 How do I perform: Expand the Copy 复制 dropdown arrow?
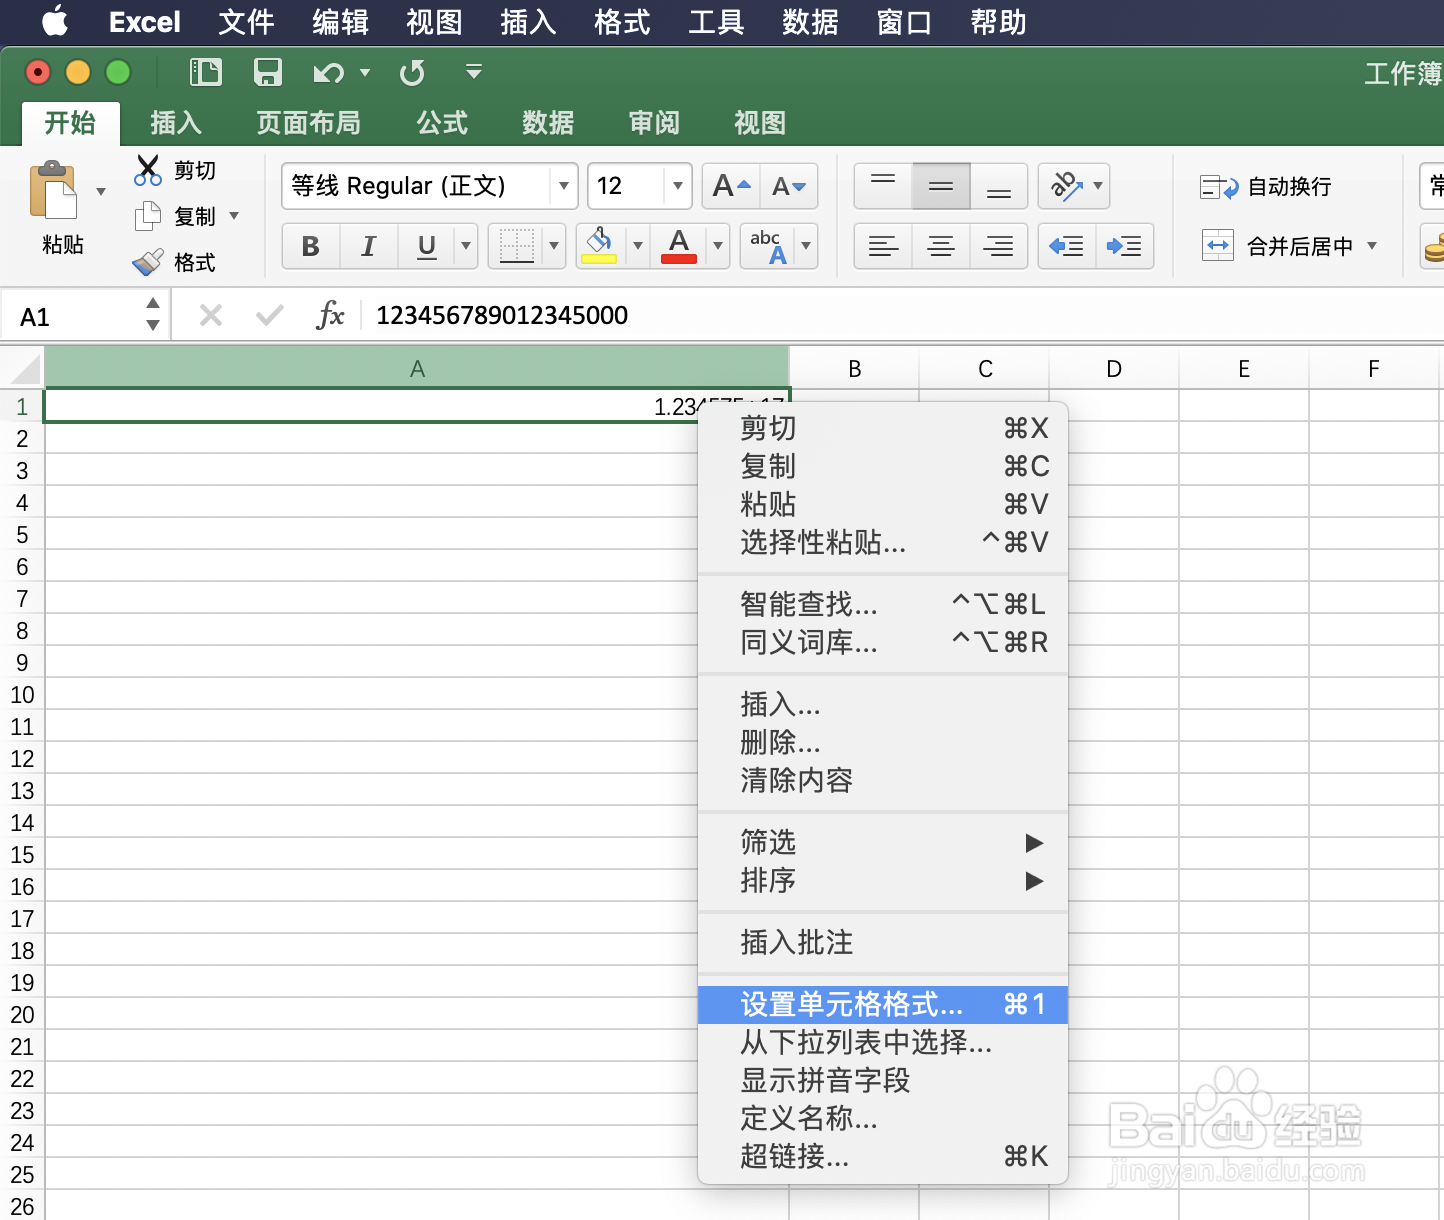[234, 215]
